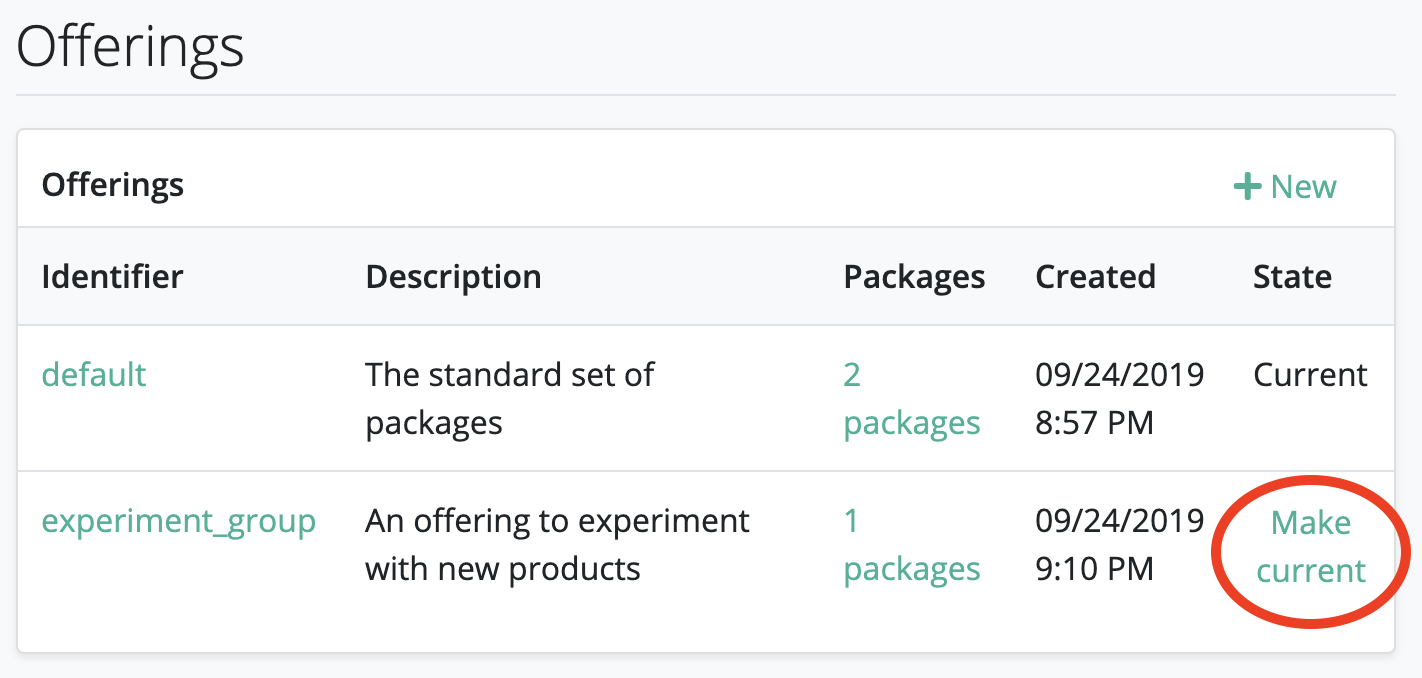Click the standard set of packages description
This screenshot has width=1422, height=678.
click(x=509, y=399)
